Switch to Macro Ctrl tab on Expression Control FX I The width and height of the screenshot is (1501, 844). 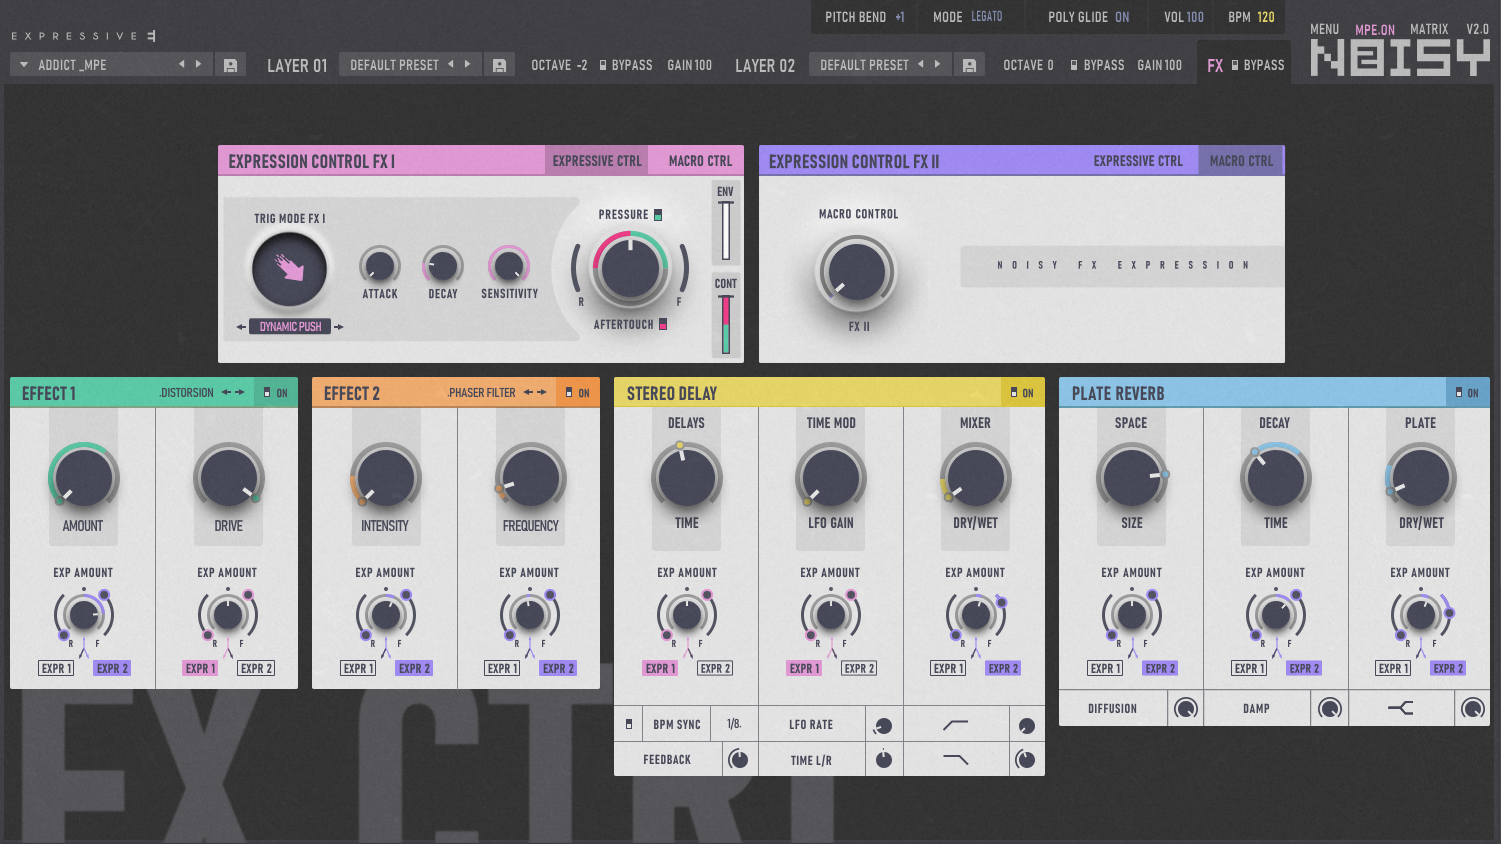(x=696, y=160)
